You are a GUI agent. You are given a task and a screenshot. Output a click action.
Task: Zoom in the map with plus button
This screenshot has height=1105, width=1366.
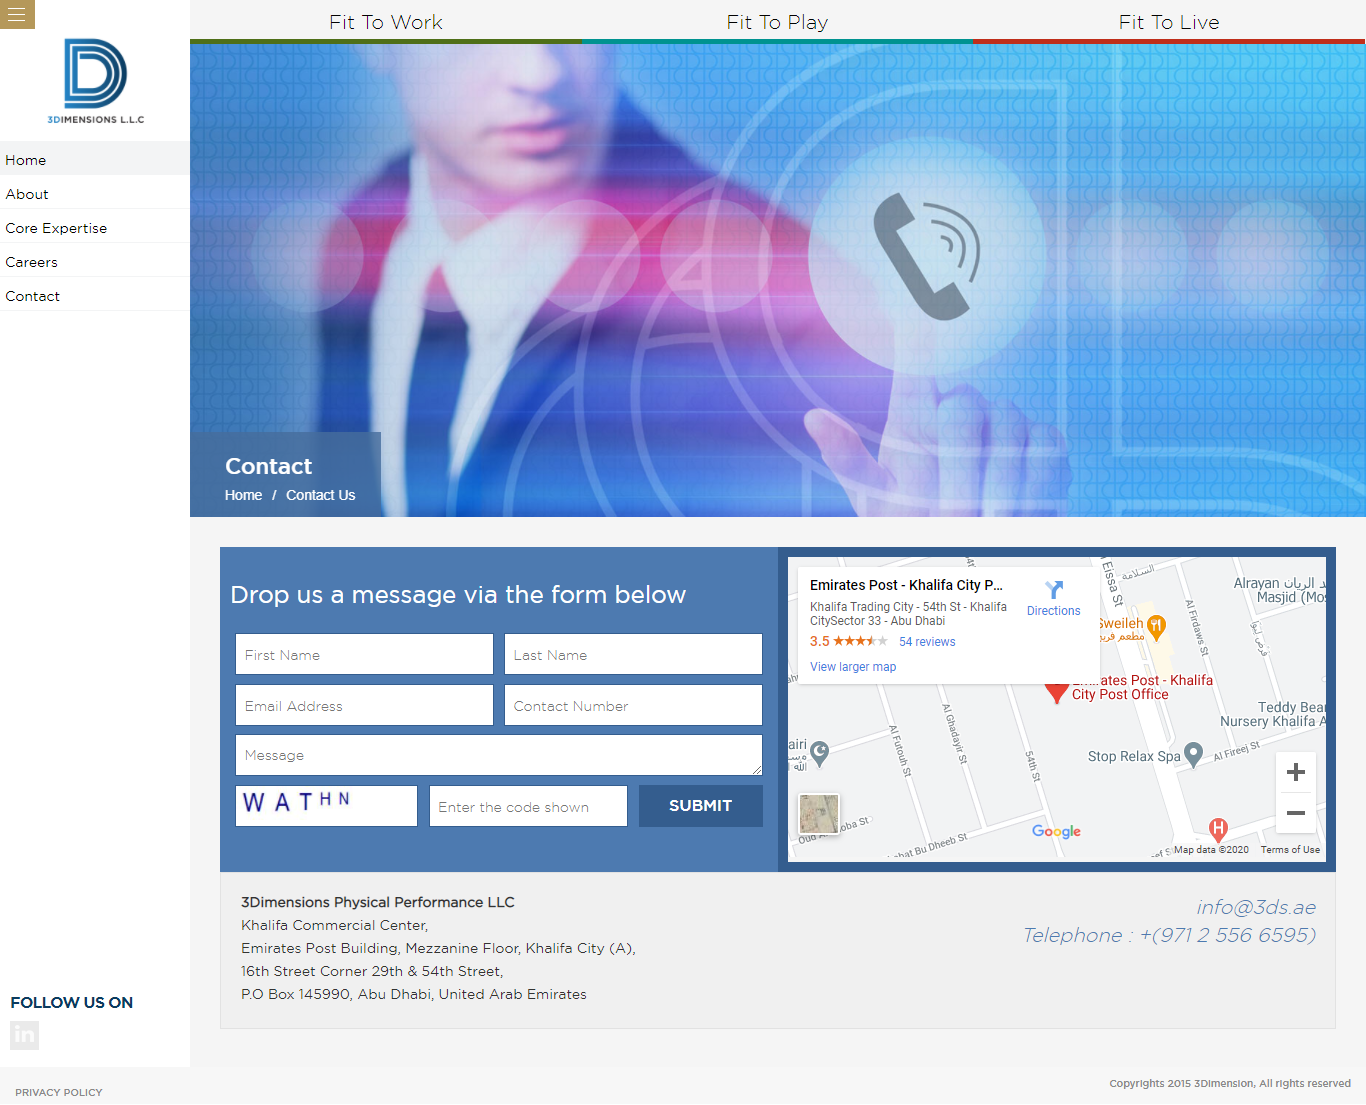[x=1296, y=772]
